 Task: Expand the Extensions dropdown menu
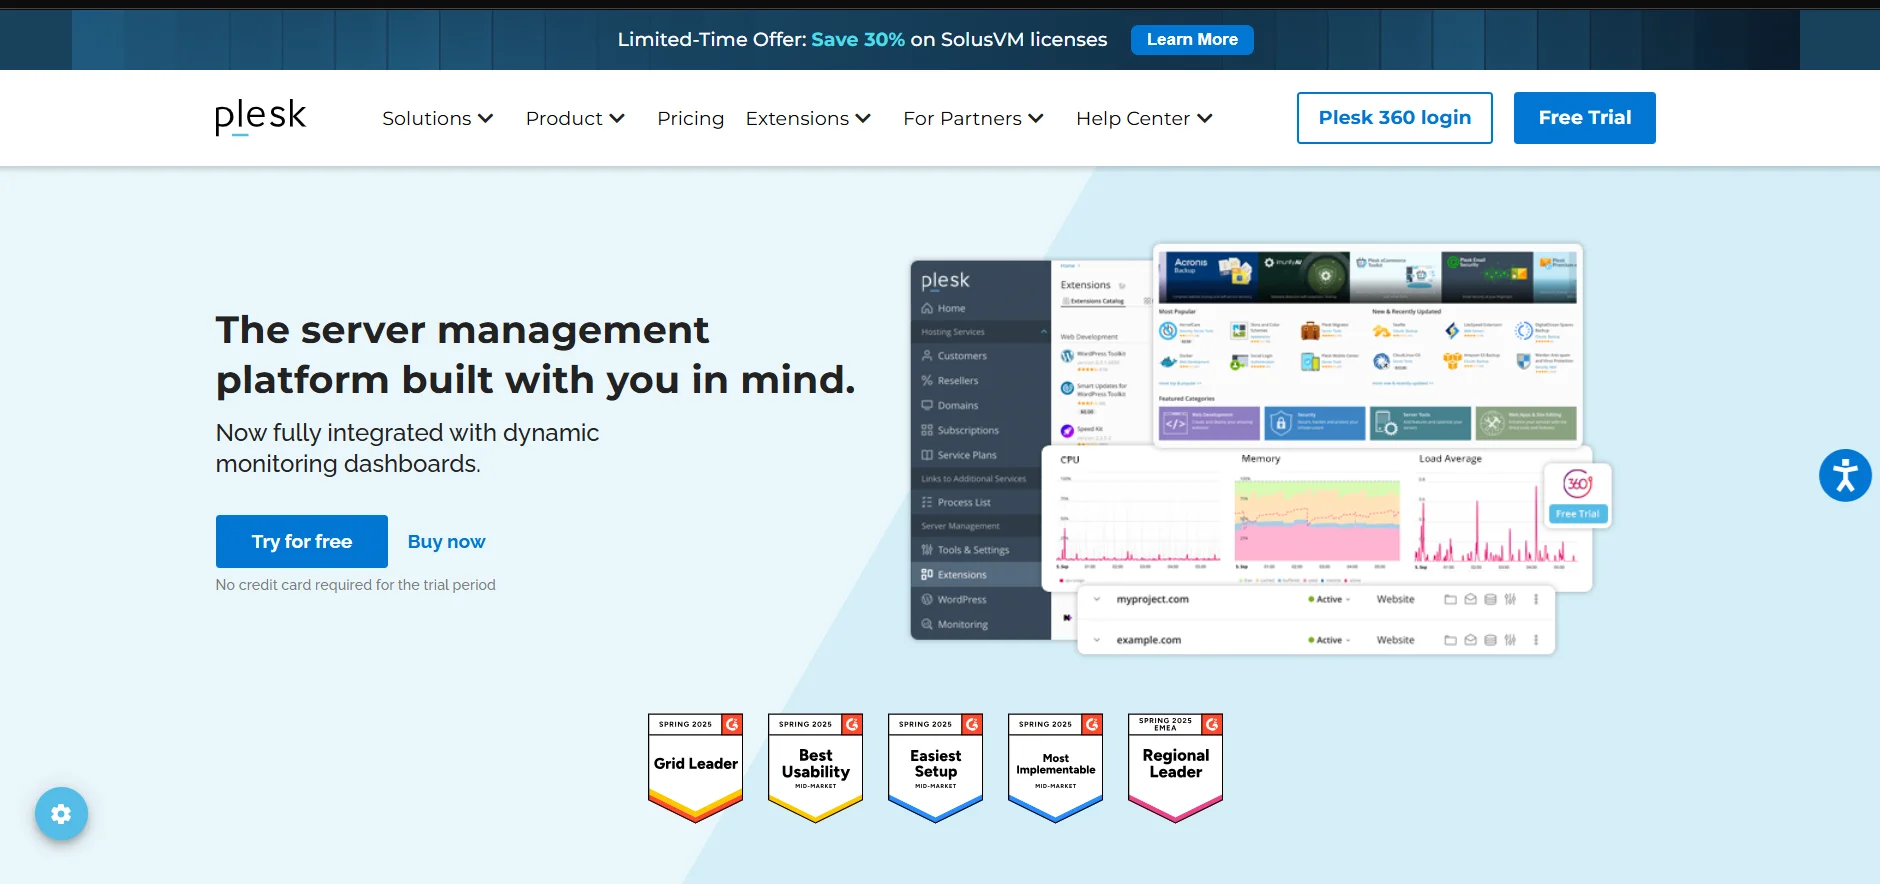pos(808,118)
